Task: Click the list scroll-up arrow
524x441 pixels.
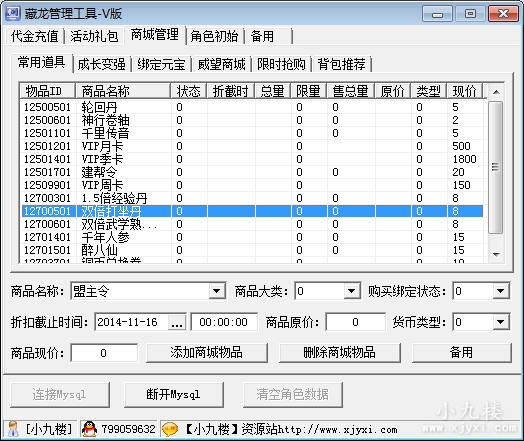Action: coord(496,92)
